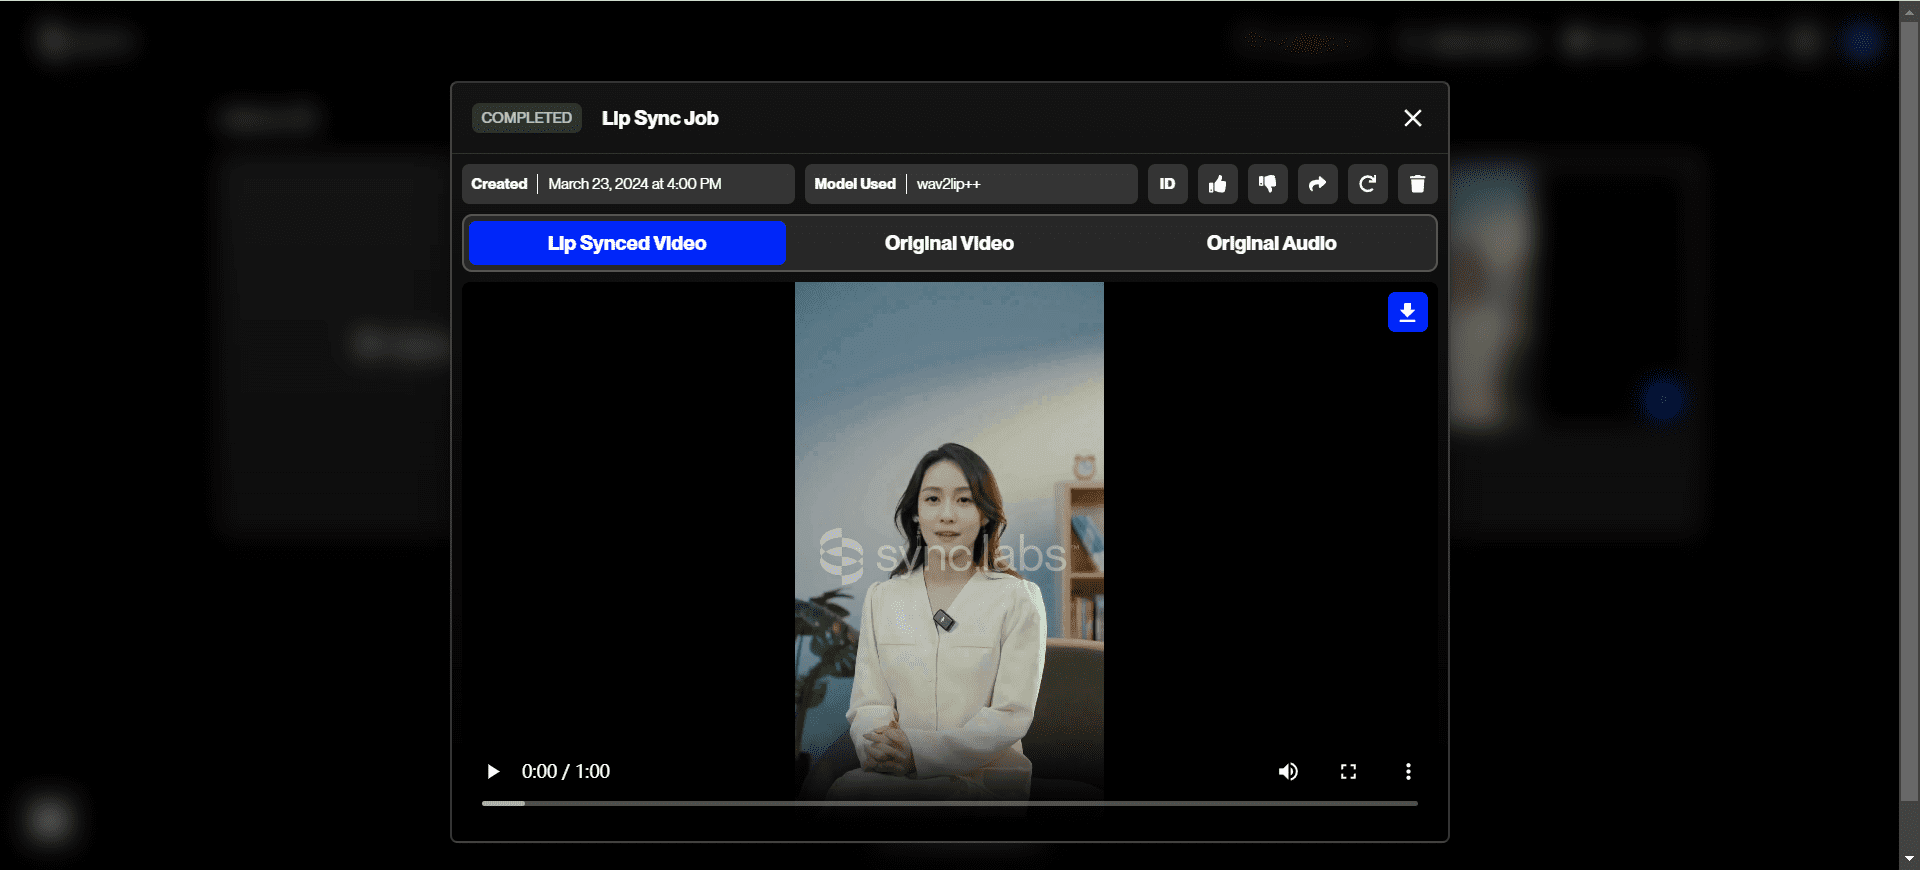Delete the job with the trash icon
Image resolution: width=1920 pixels, height=870 pixels.
point(1417,184)
